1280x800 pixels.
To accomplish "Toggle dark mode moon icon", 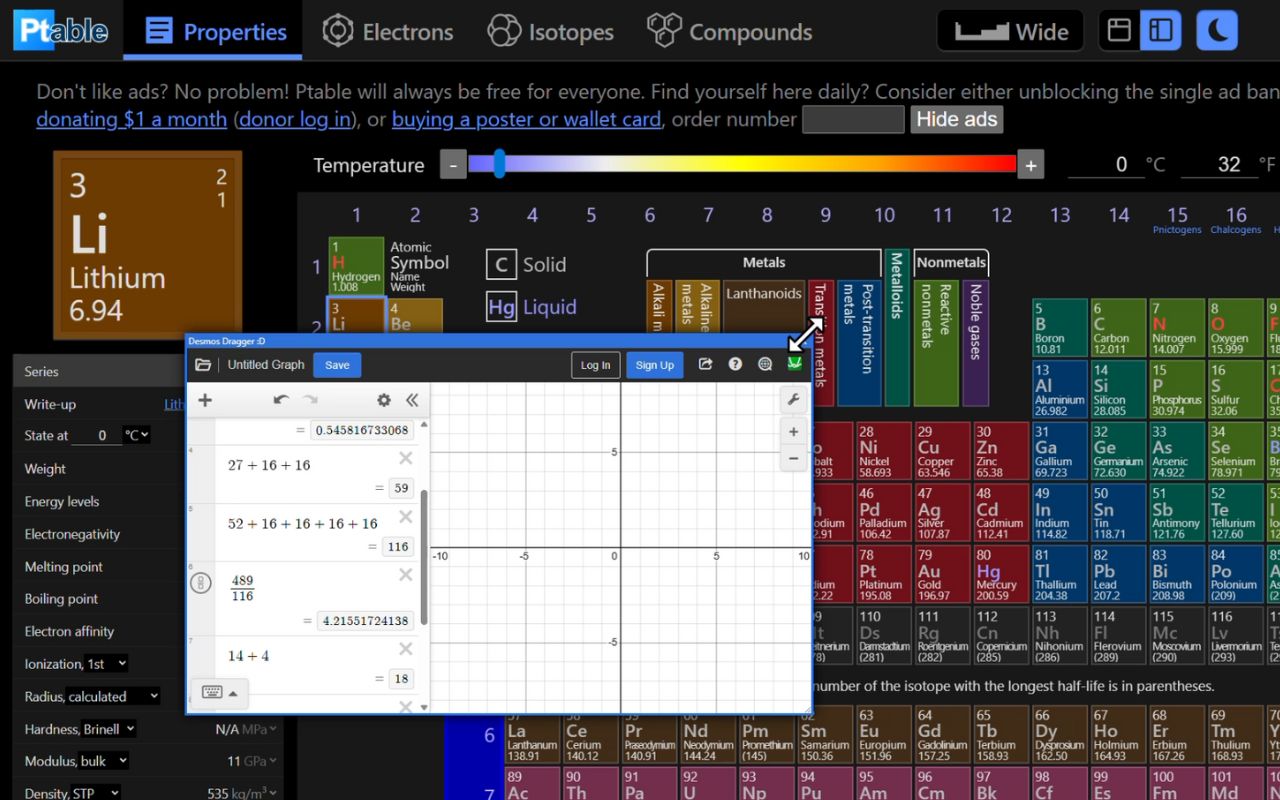I will [1217, 31].
